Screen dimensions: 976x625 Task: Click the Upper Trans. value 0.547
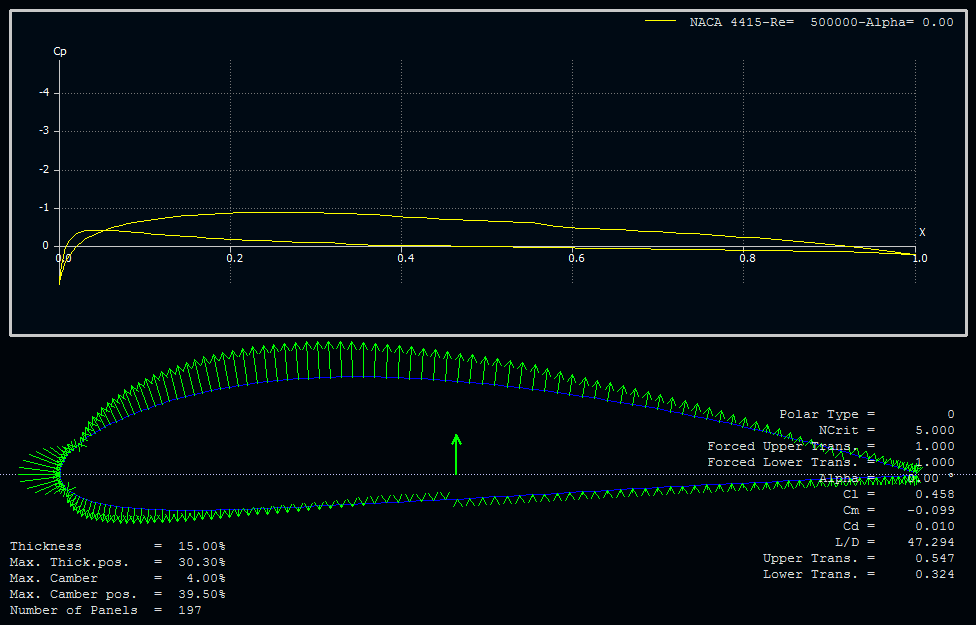point(935,558)
